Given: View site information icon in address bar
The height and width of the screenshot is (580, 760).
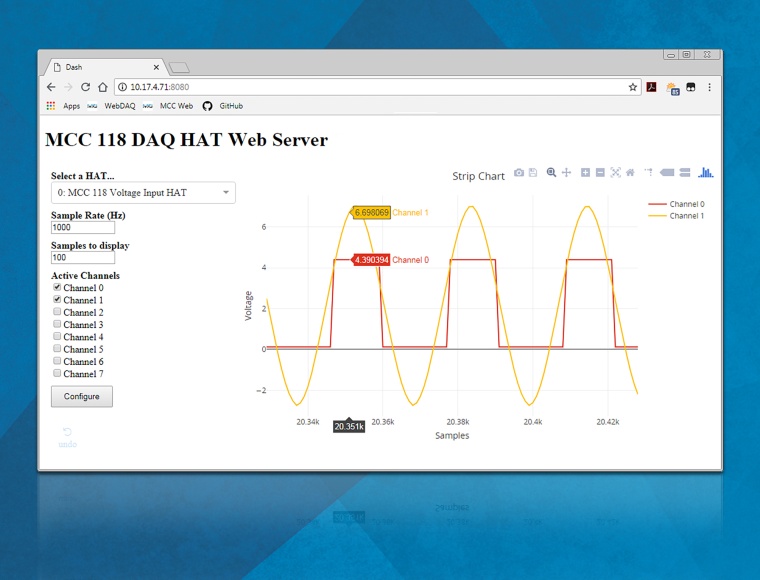Looking at the screenshot, I should tap(122, 87).
